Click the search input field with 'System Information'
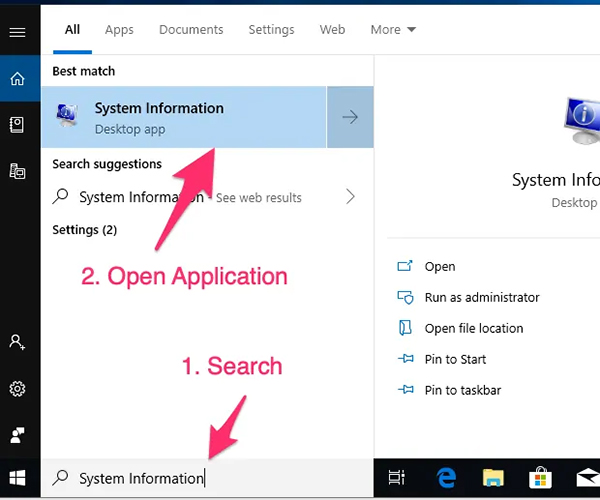Screen dimensions: 600x500 click(207, 478)
